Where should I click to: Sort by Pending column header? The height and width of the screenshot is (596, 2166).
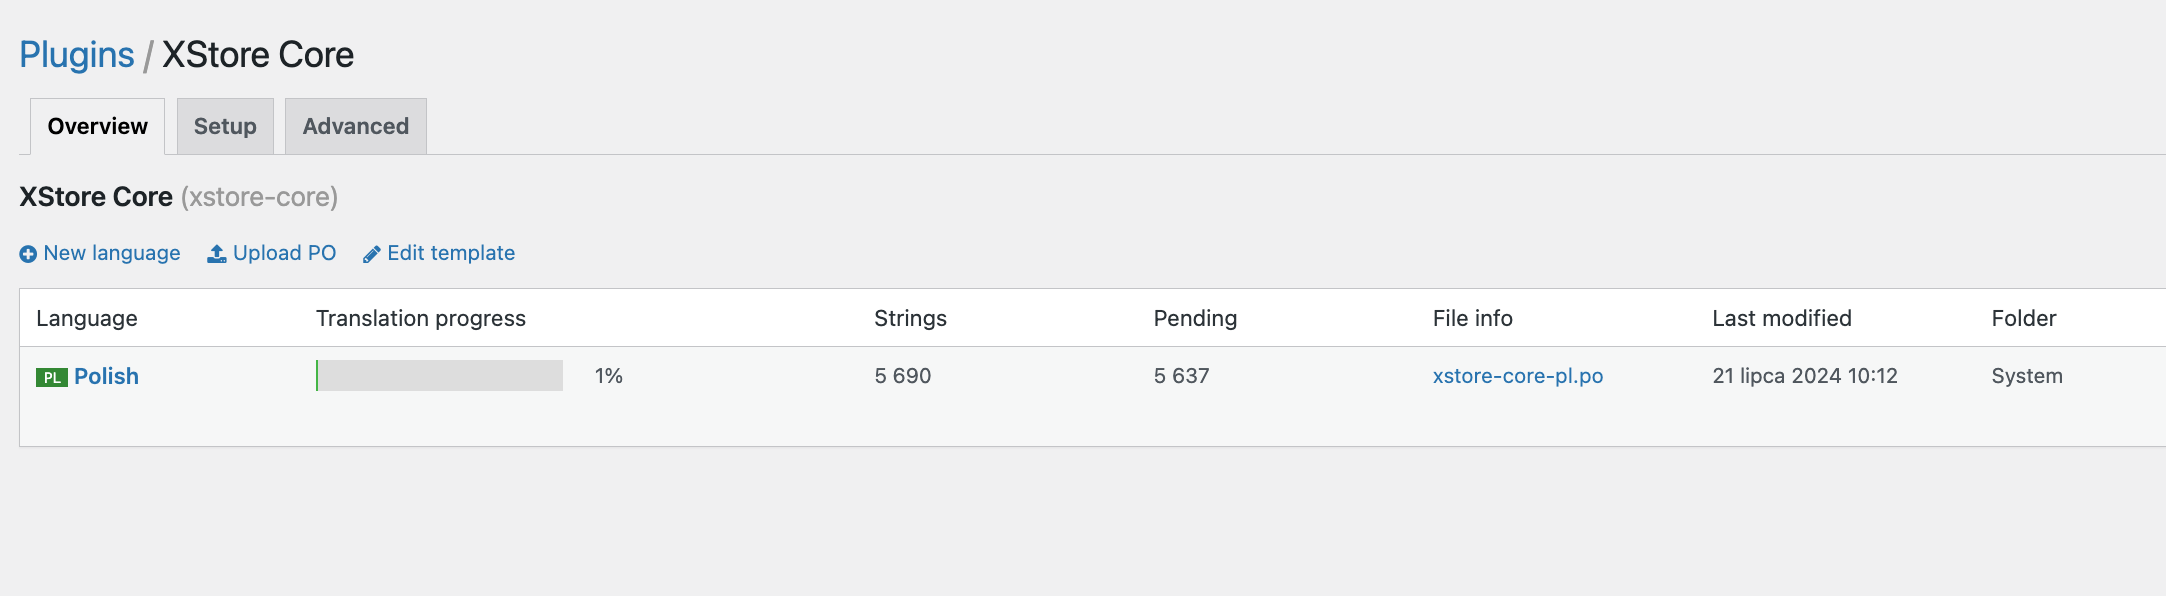tap(1195, 318)
